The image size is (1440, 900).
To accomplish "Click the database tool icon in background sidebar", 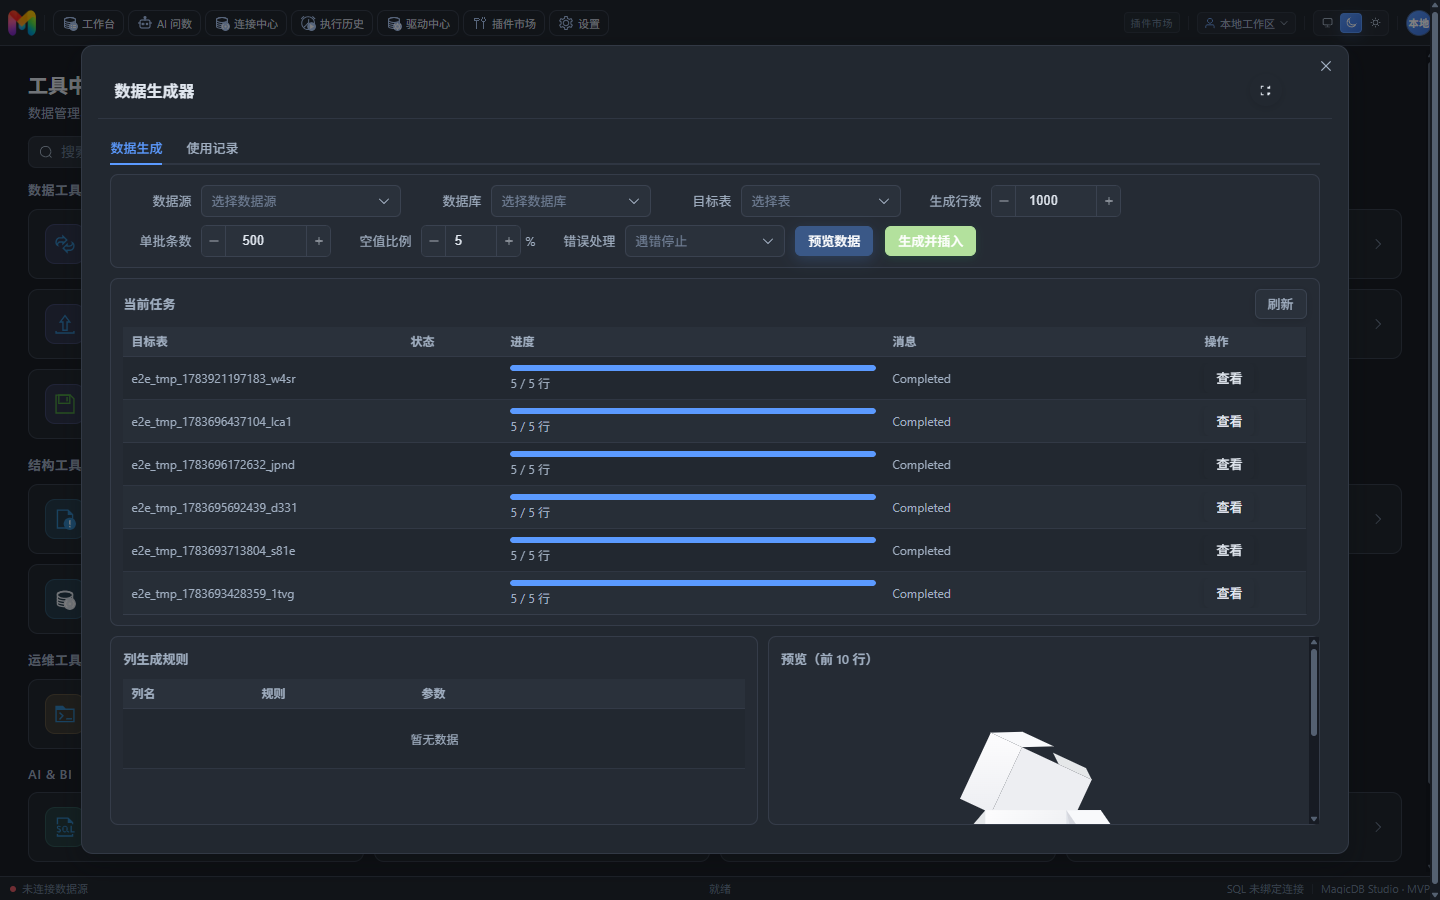I will (65, 600).
